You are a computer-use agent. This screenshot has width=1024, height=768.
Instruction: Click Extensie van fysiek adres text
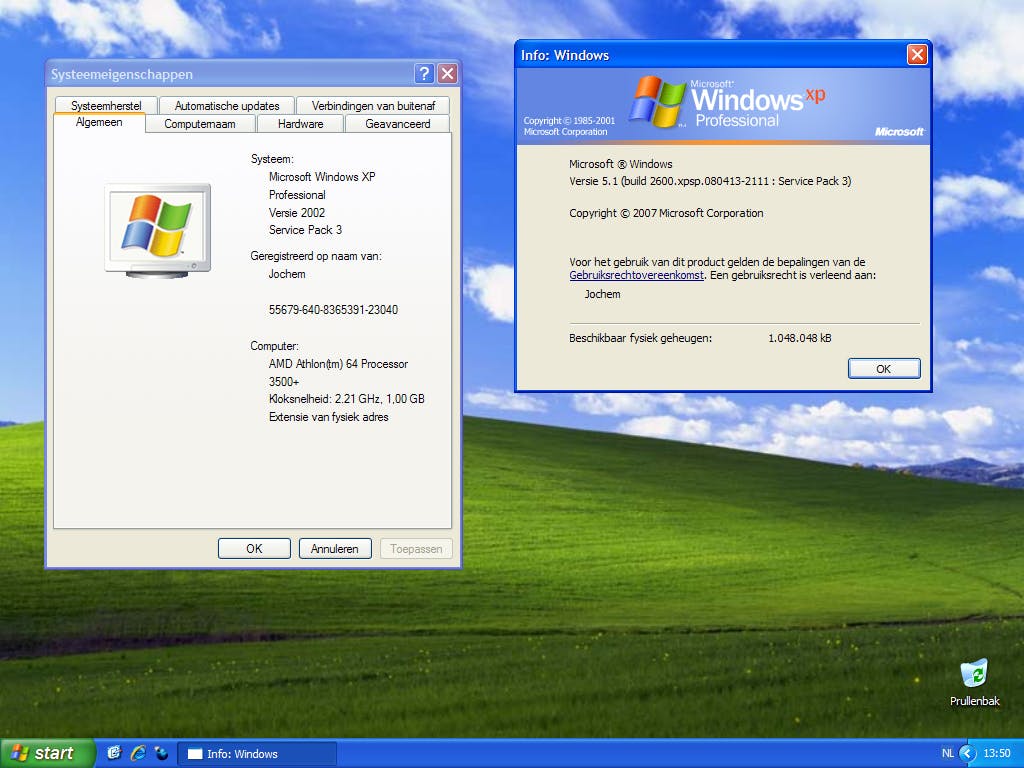[x=328, y=417]
